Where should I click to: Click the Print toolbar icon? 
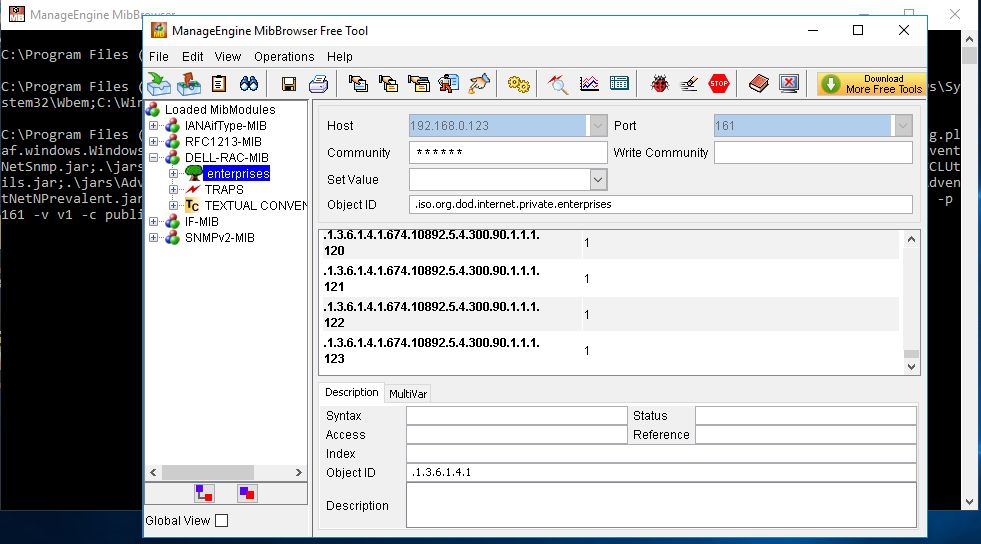pyautogui.click(x=318, y=83)
